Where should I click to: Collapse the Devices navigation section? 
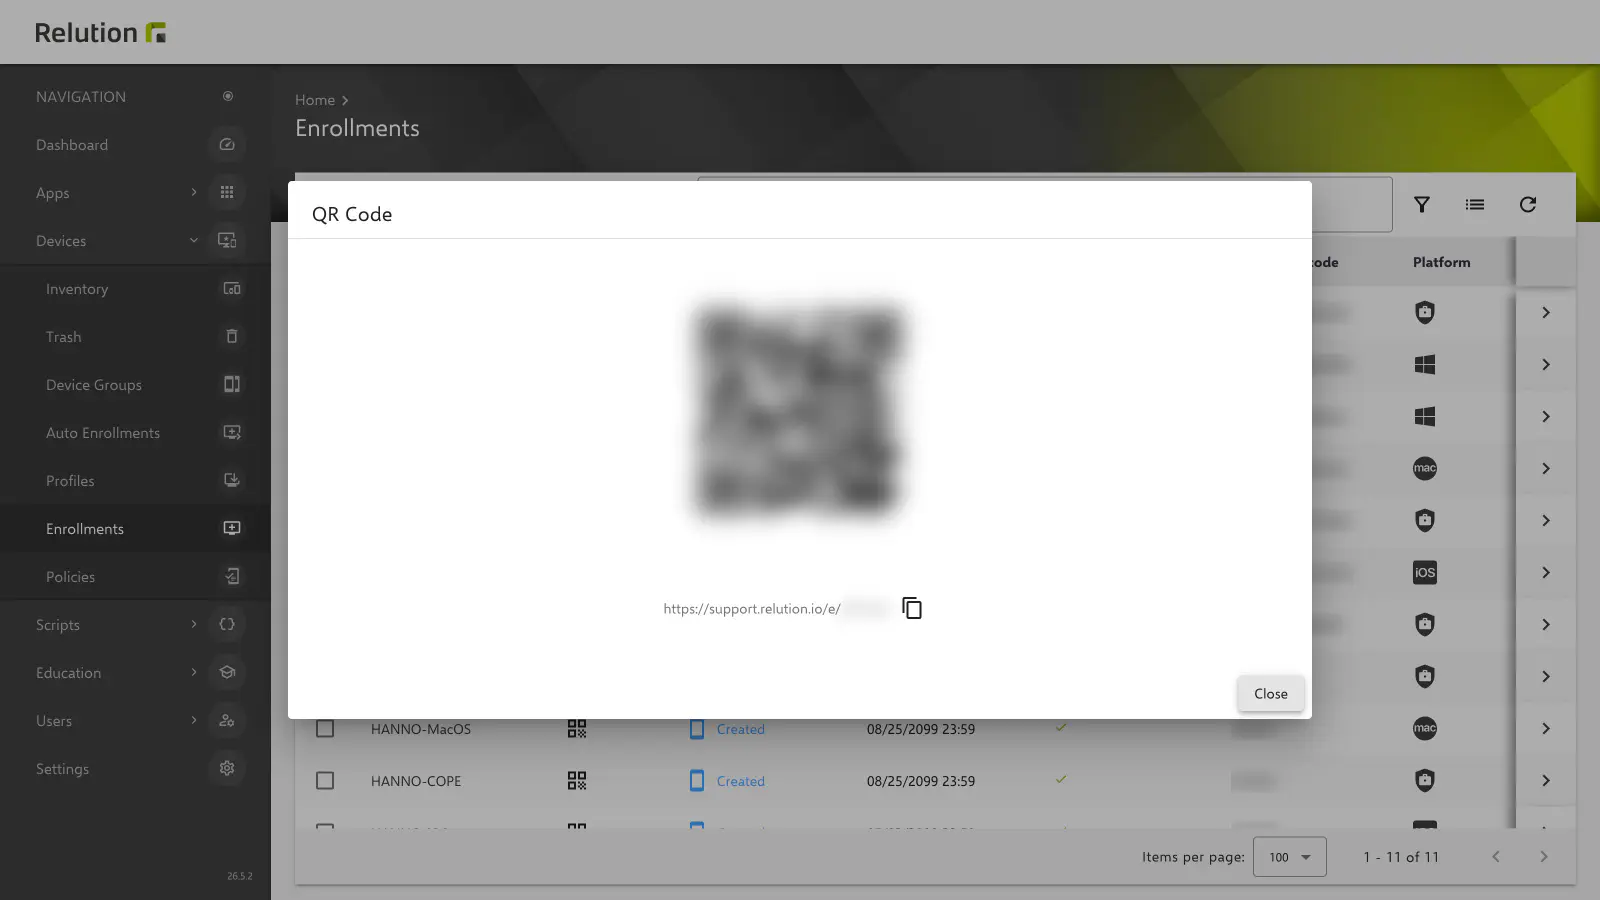(194, 241)
